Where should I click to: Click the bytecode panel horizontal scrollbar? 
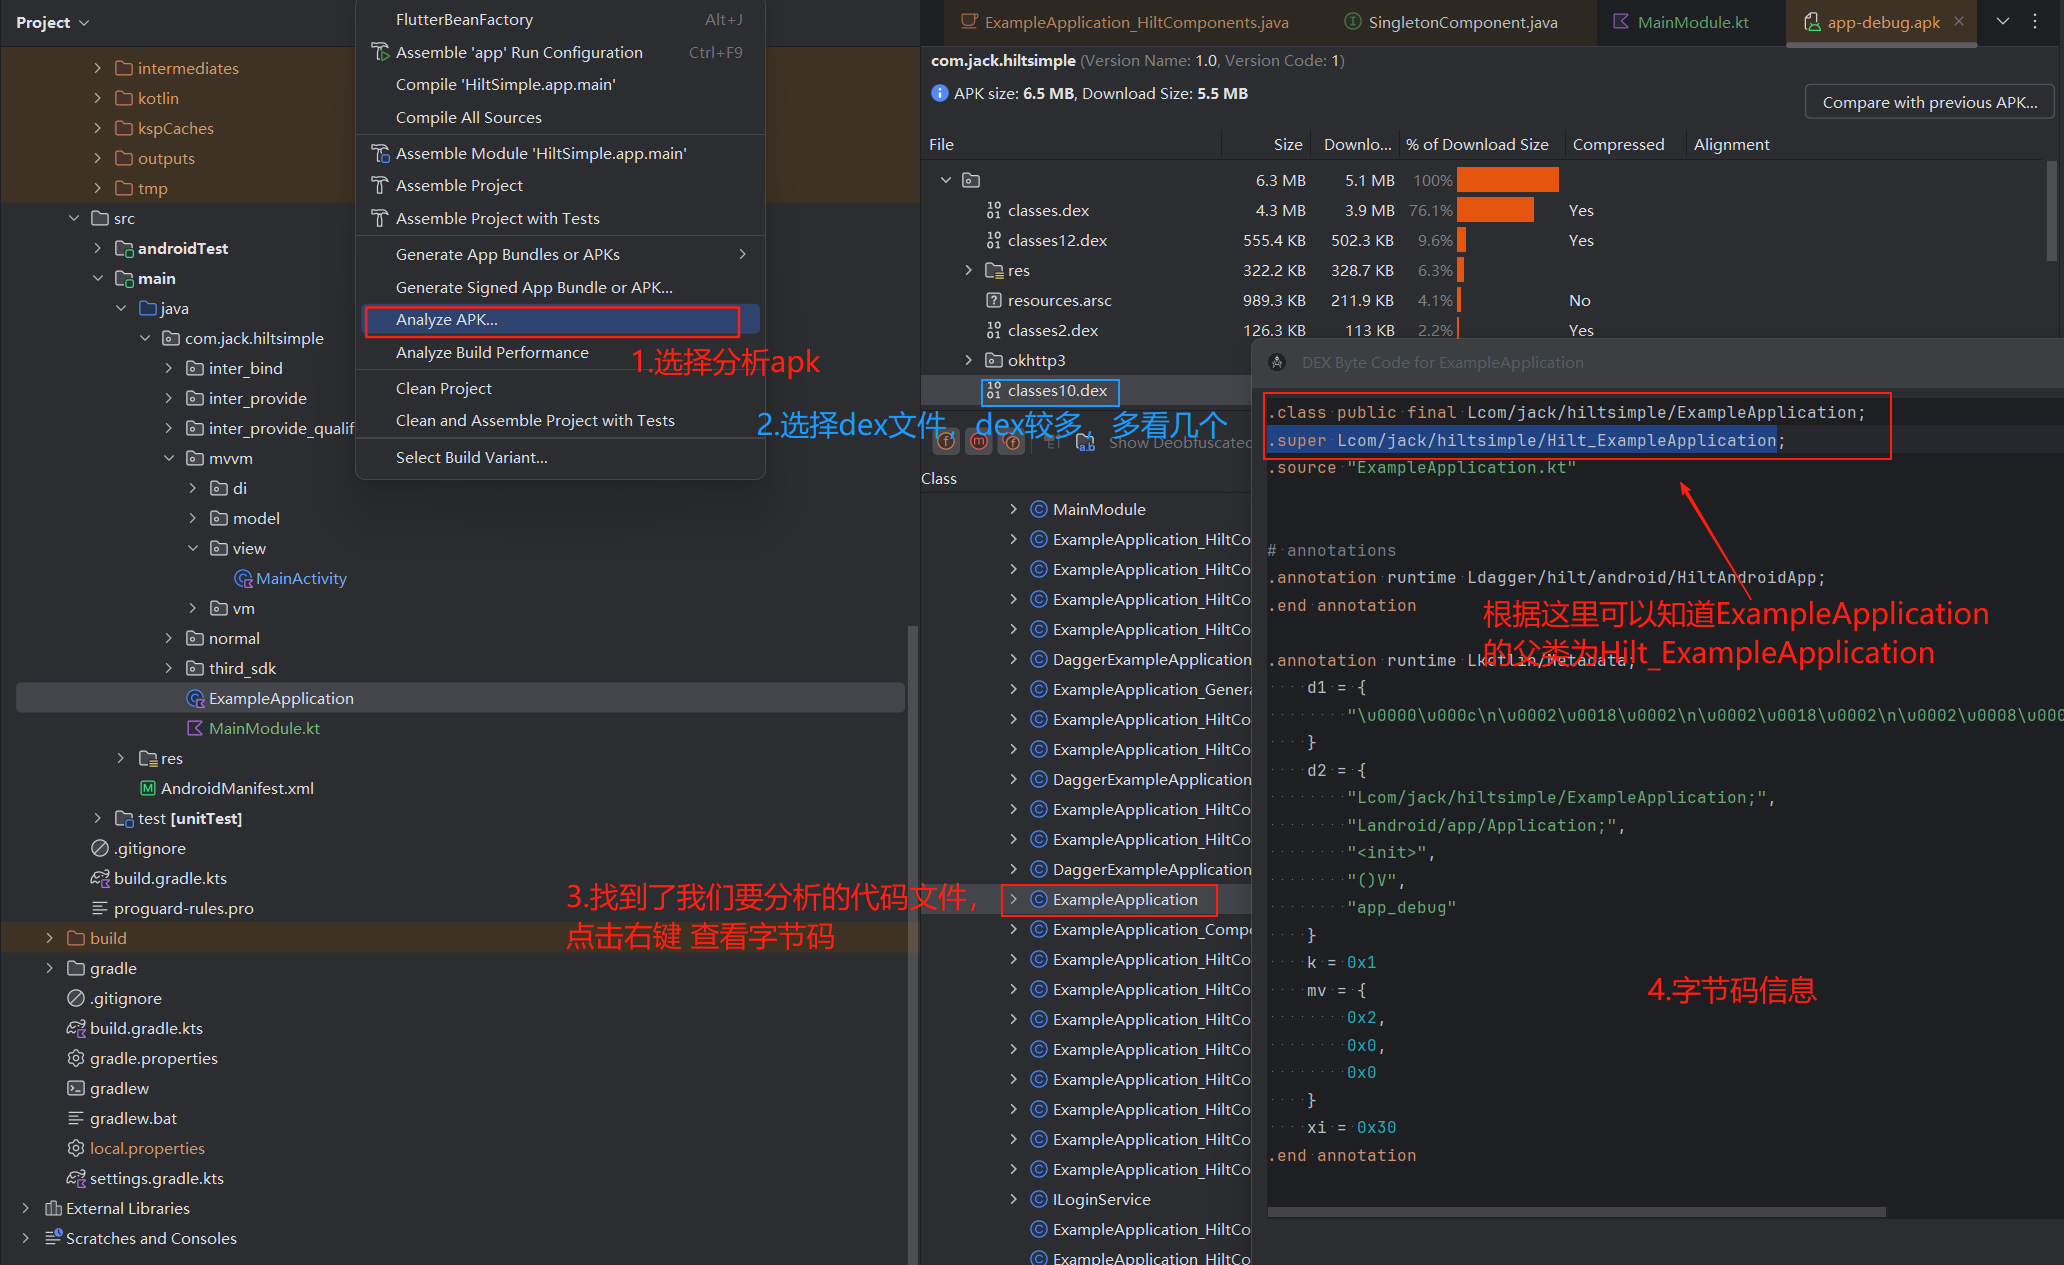1576,1212
